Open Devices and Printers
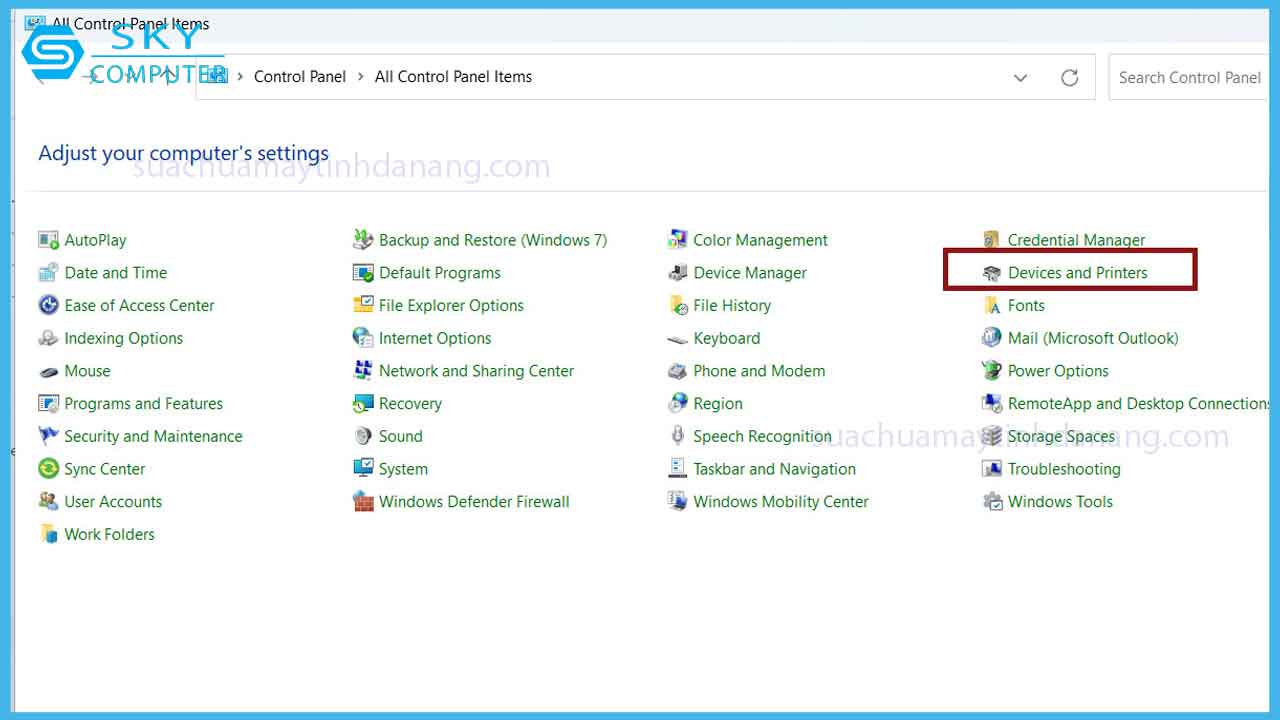 [x=1076, y=271]
